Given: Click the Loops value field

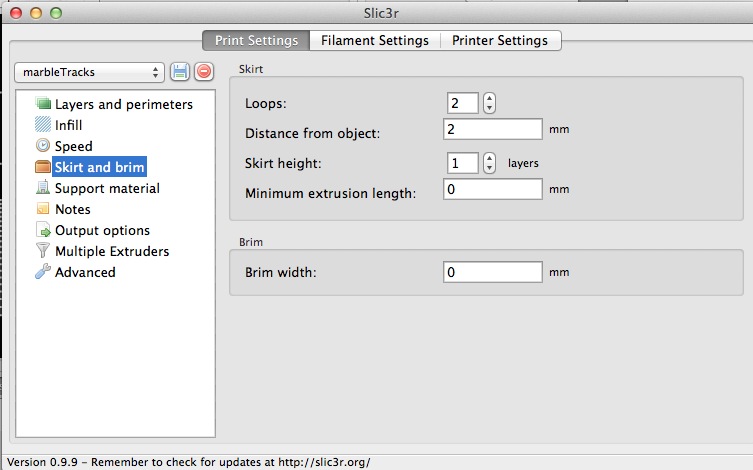Looking at the screenshot, I should [x=462, y=103].
